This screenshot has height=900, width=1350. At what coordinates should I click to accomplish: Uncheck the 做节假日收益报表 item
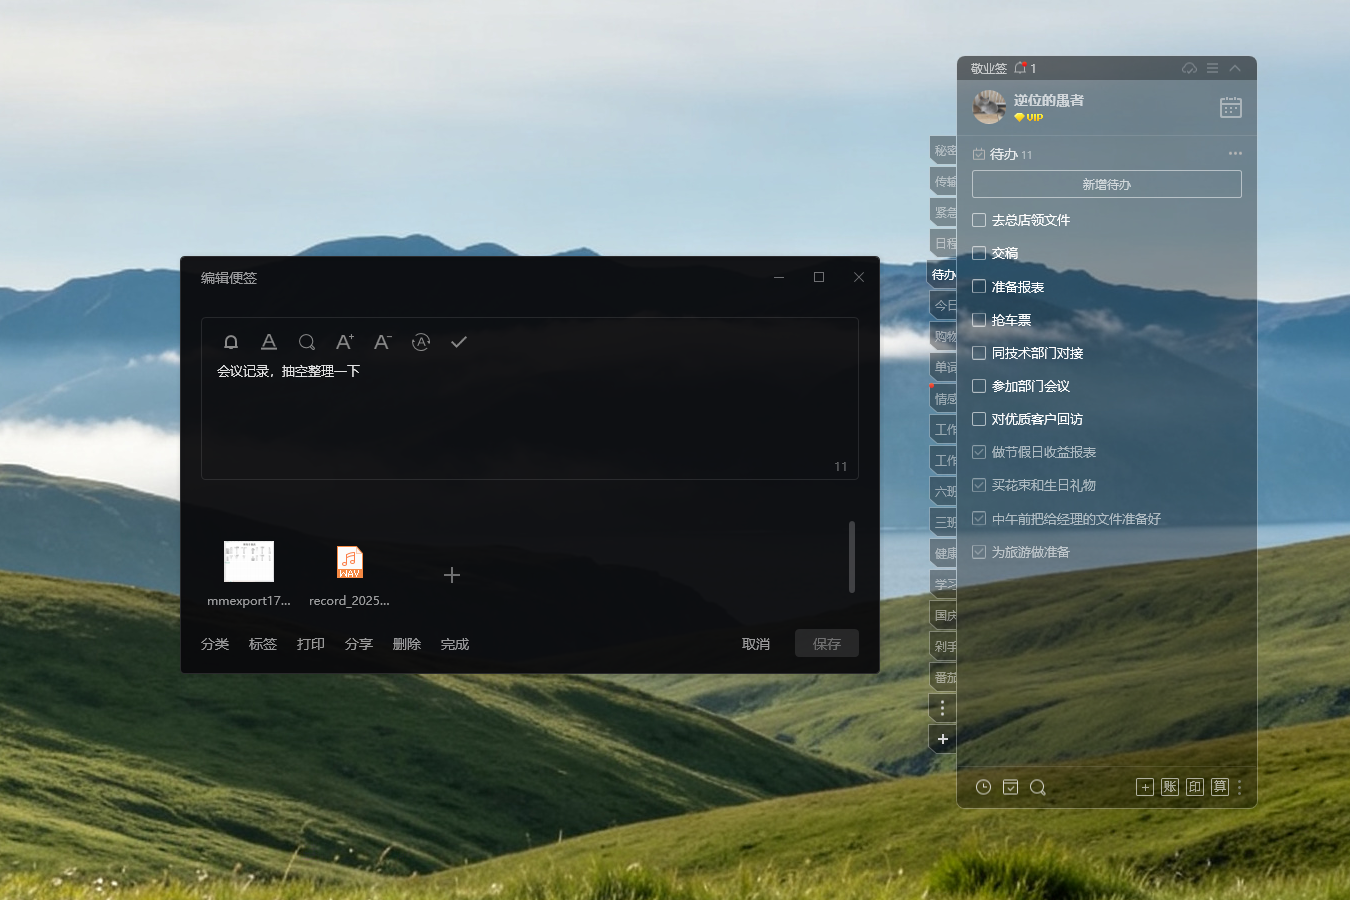(x=979, y=452)
